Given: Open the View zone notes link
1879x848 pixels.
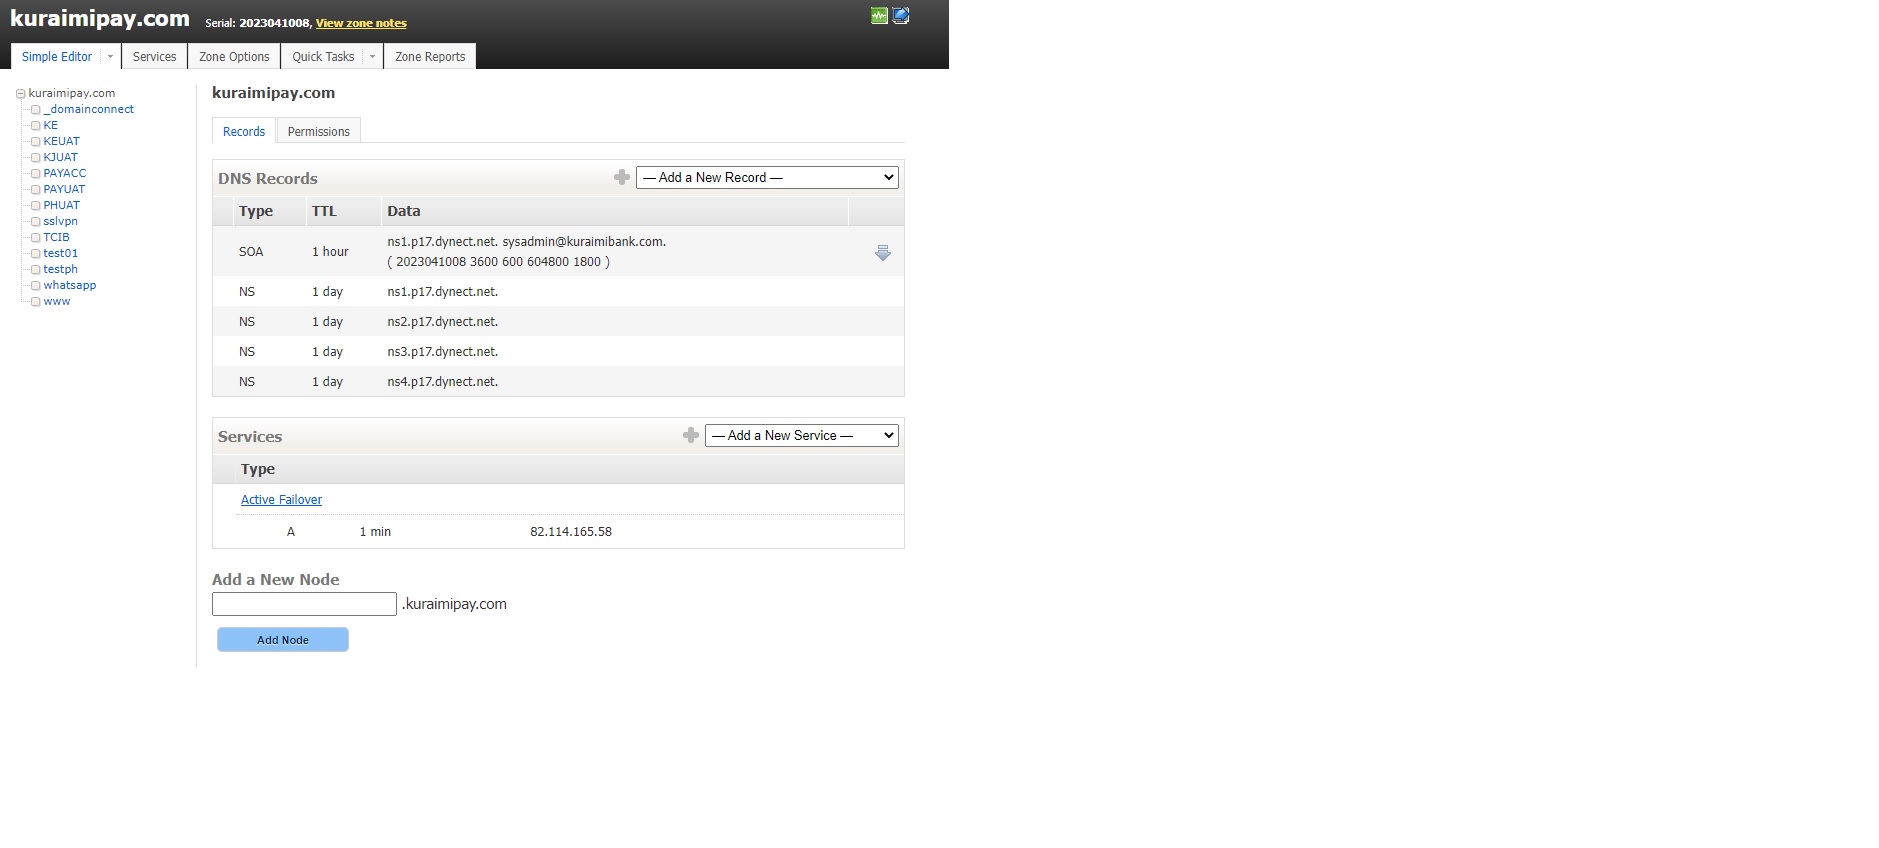Looking at the screenshot, I should pos(361,23).
